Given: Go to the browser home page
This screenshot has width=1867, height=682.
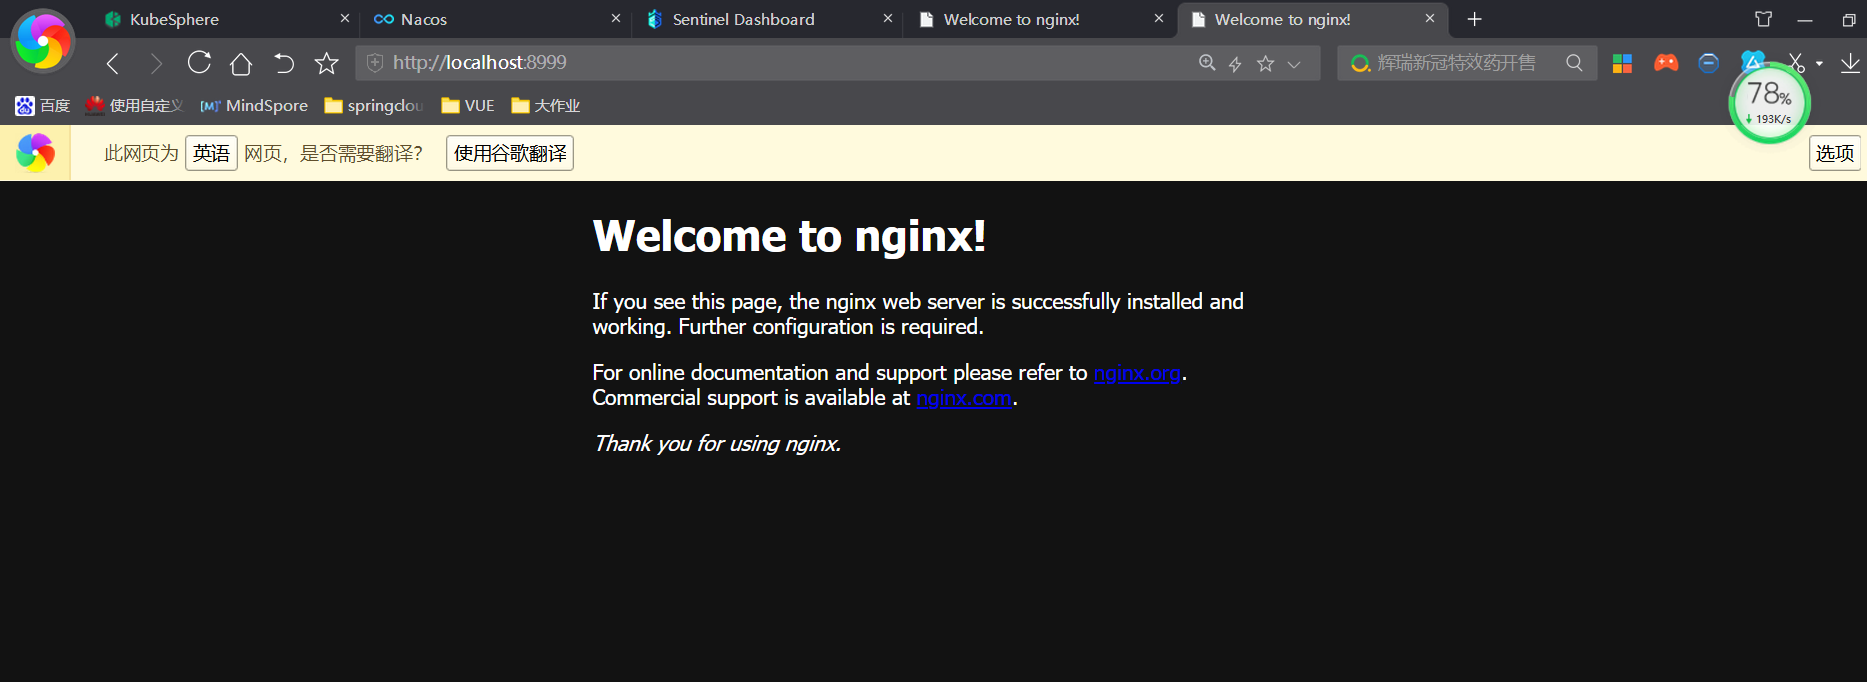Looking at the screenshot, I should pos(241,64).
